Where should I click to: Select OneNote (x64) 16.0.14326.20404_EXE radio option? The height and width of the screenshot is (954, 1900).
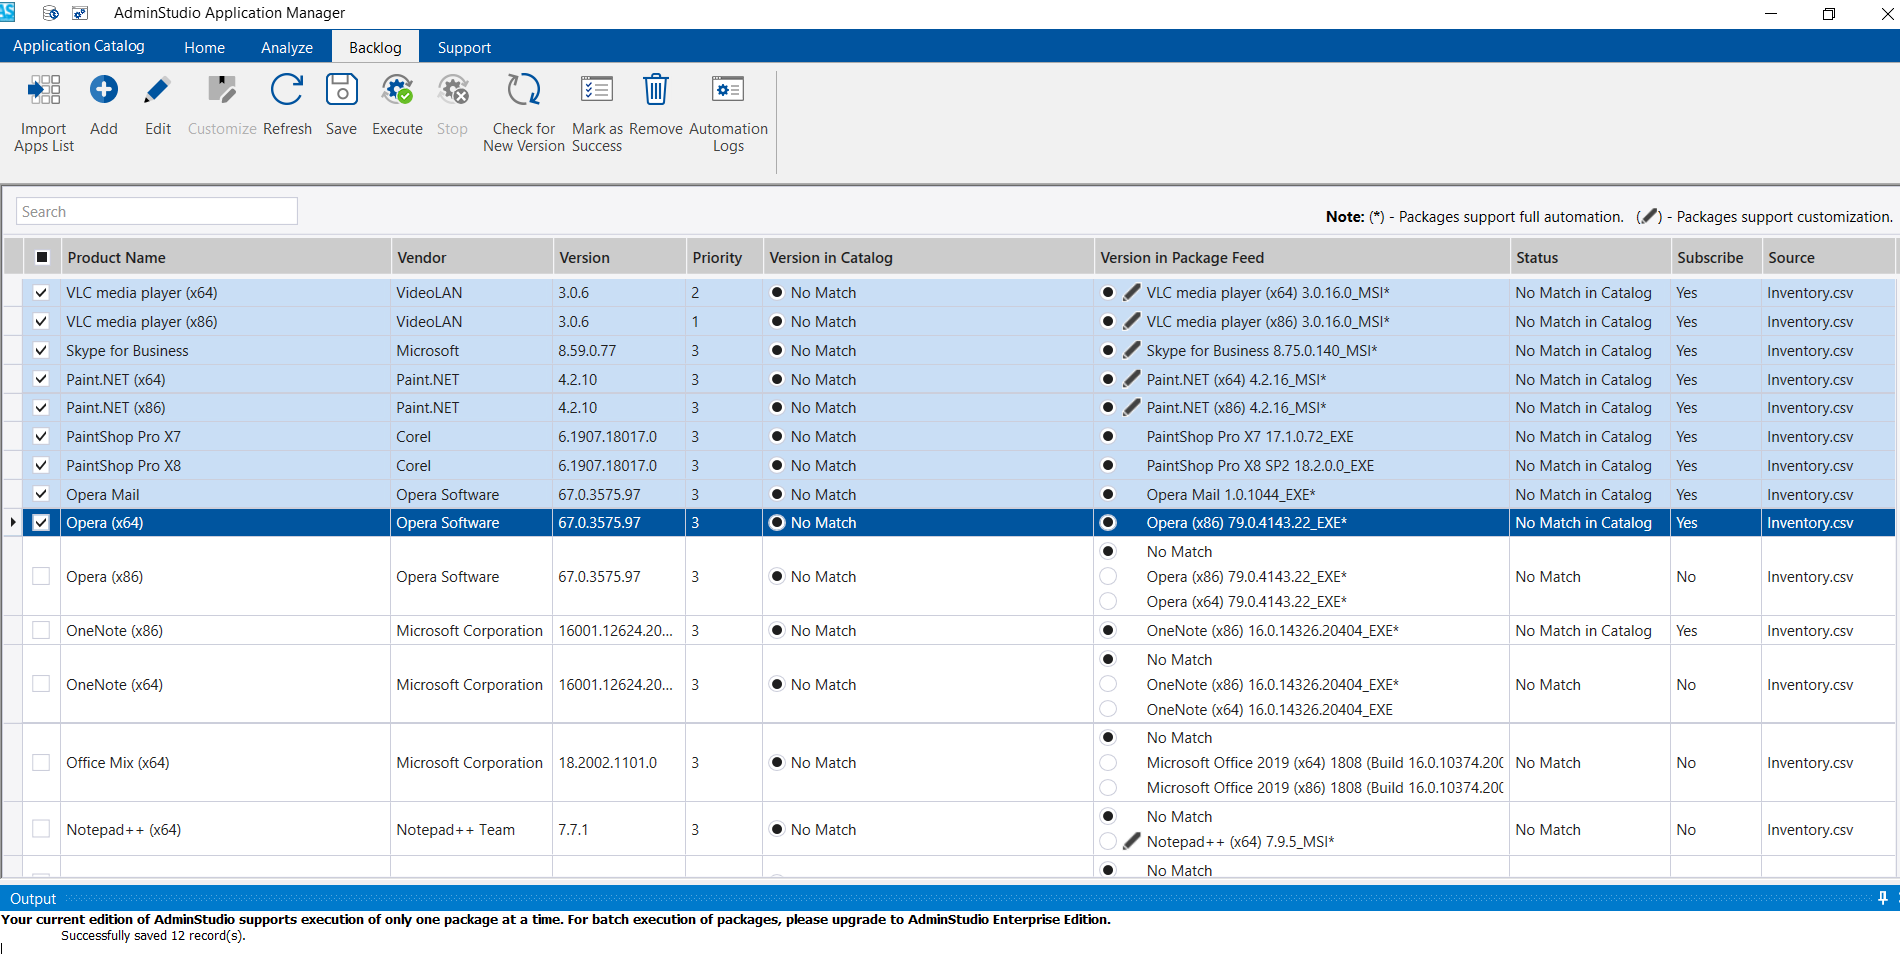click(1108, 709)
